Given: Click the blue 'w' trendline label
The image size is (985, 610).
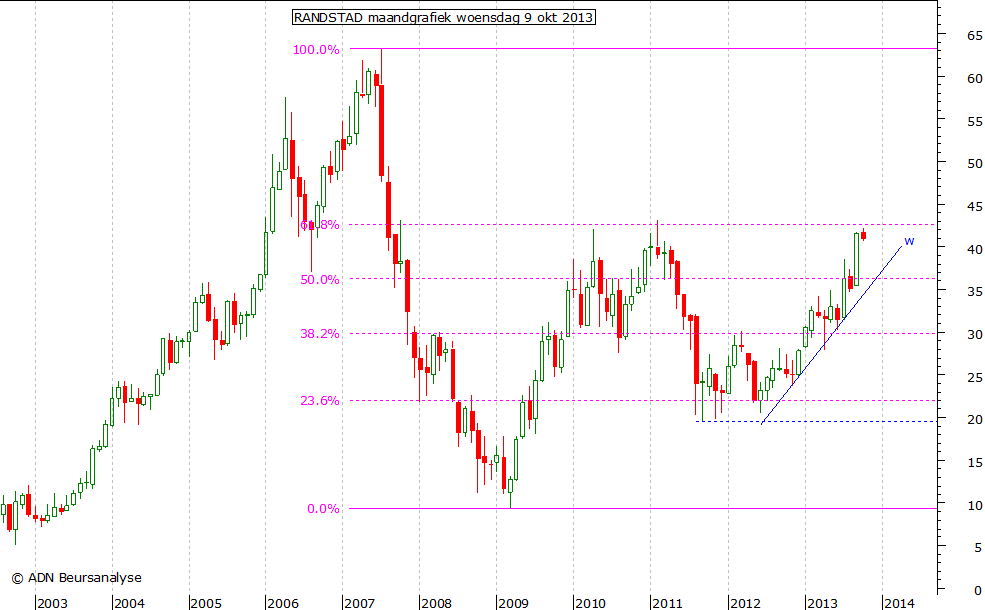Looking at the screenshot, I should [909, 241].
